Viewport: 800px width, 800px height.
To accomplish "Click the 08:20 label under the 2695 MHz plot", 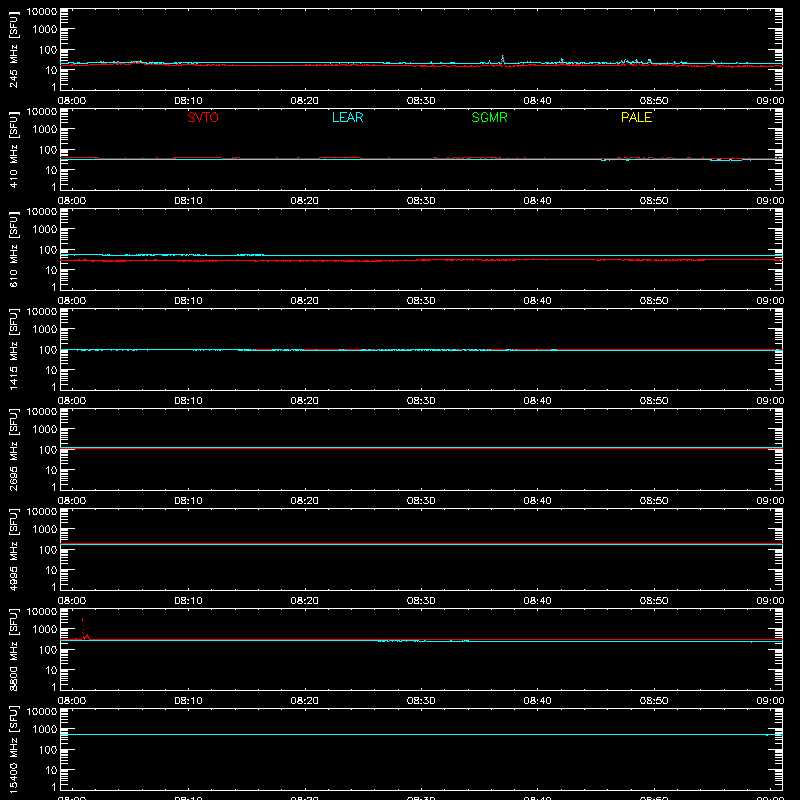I will click(305, 501).
